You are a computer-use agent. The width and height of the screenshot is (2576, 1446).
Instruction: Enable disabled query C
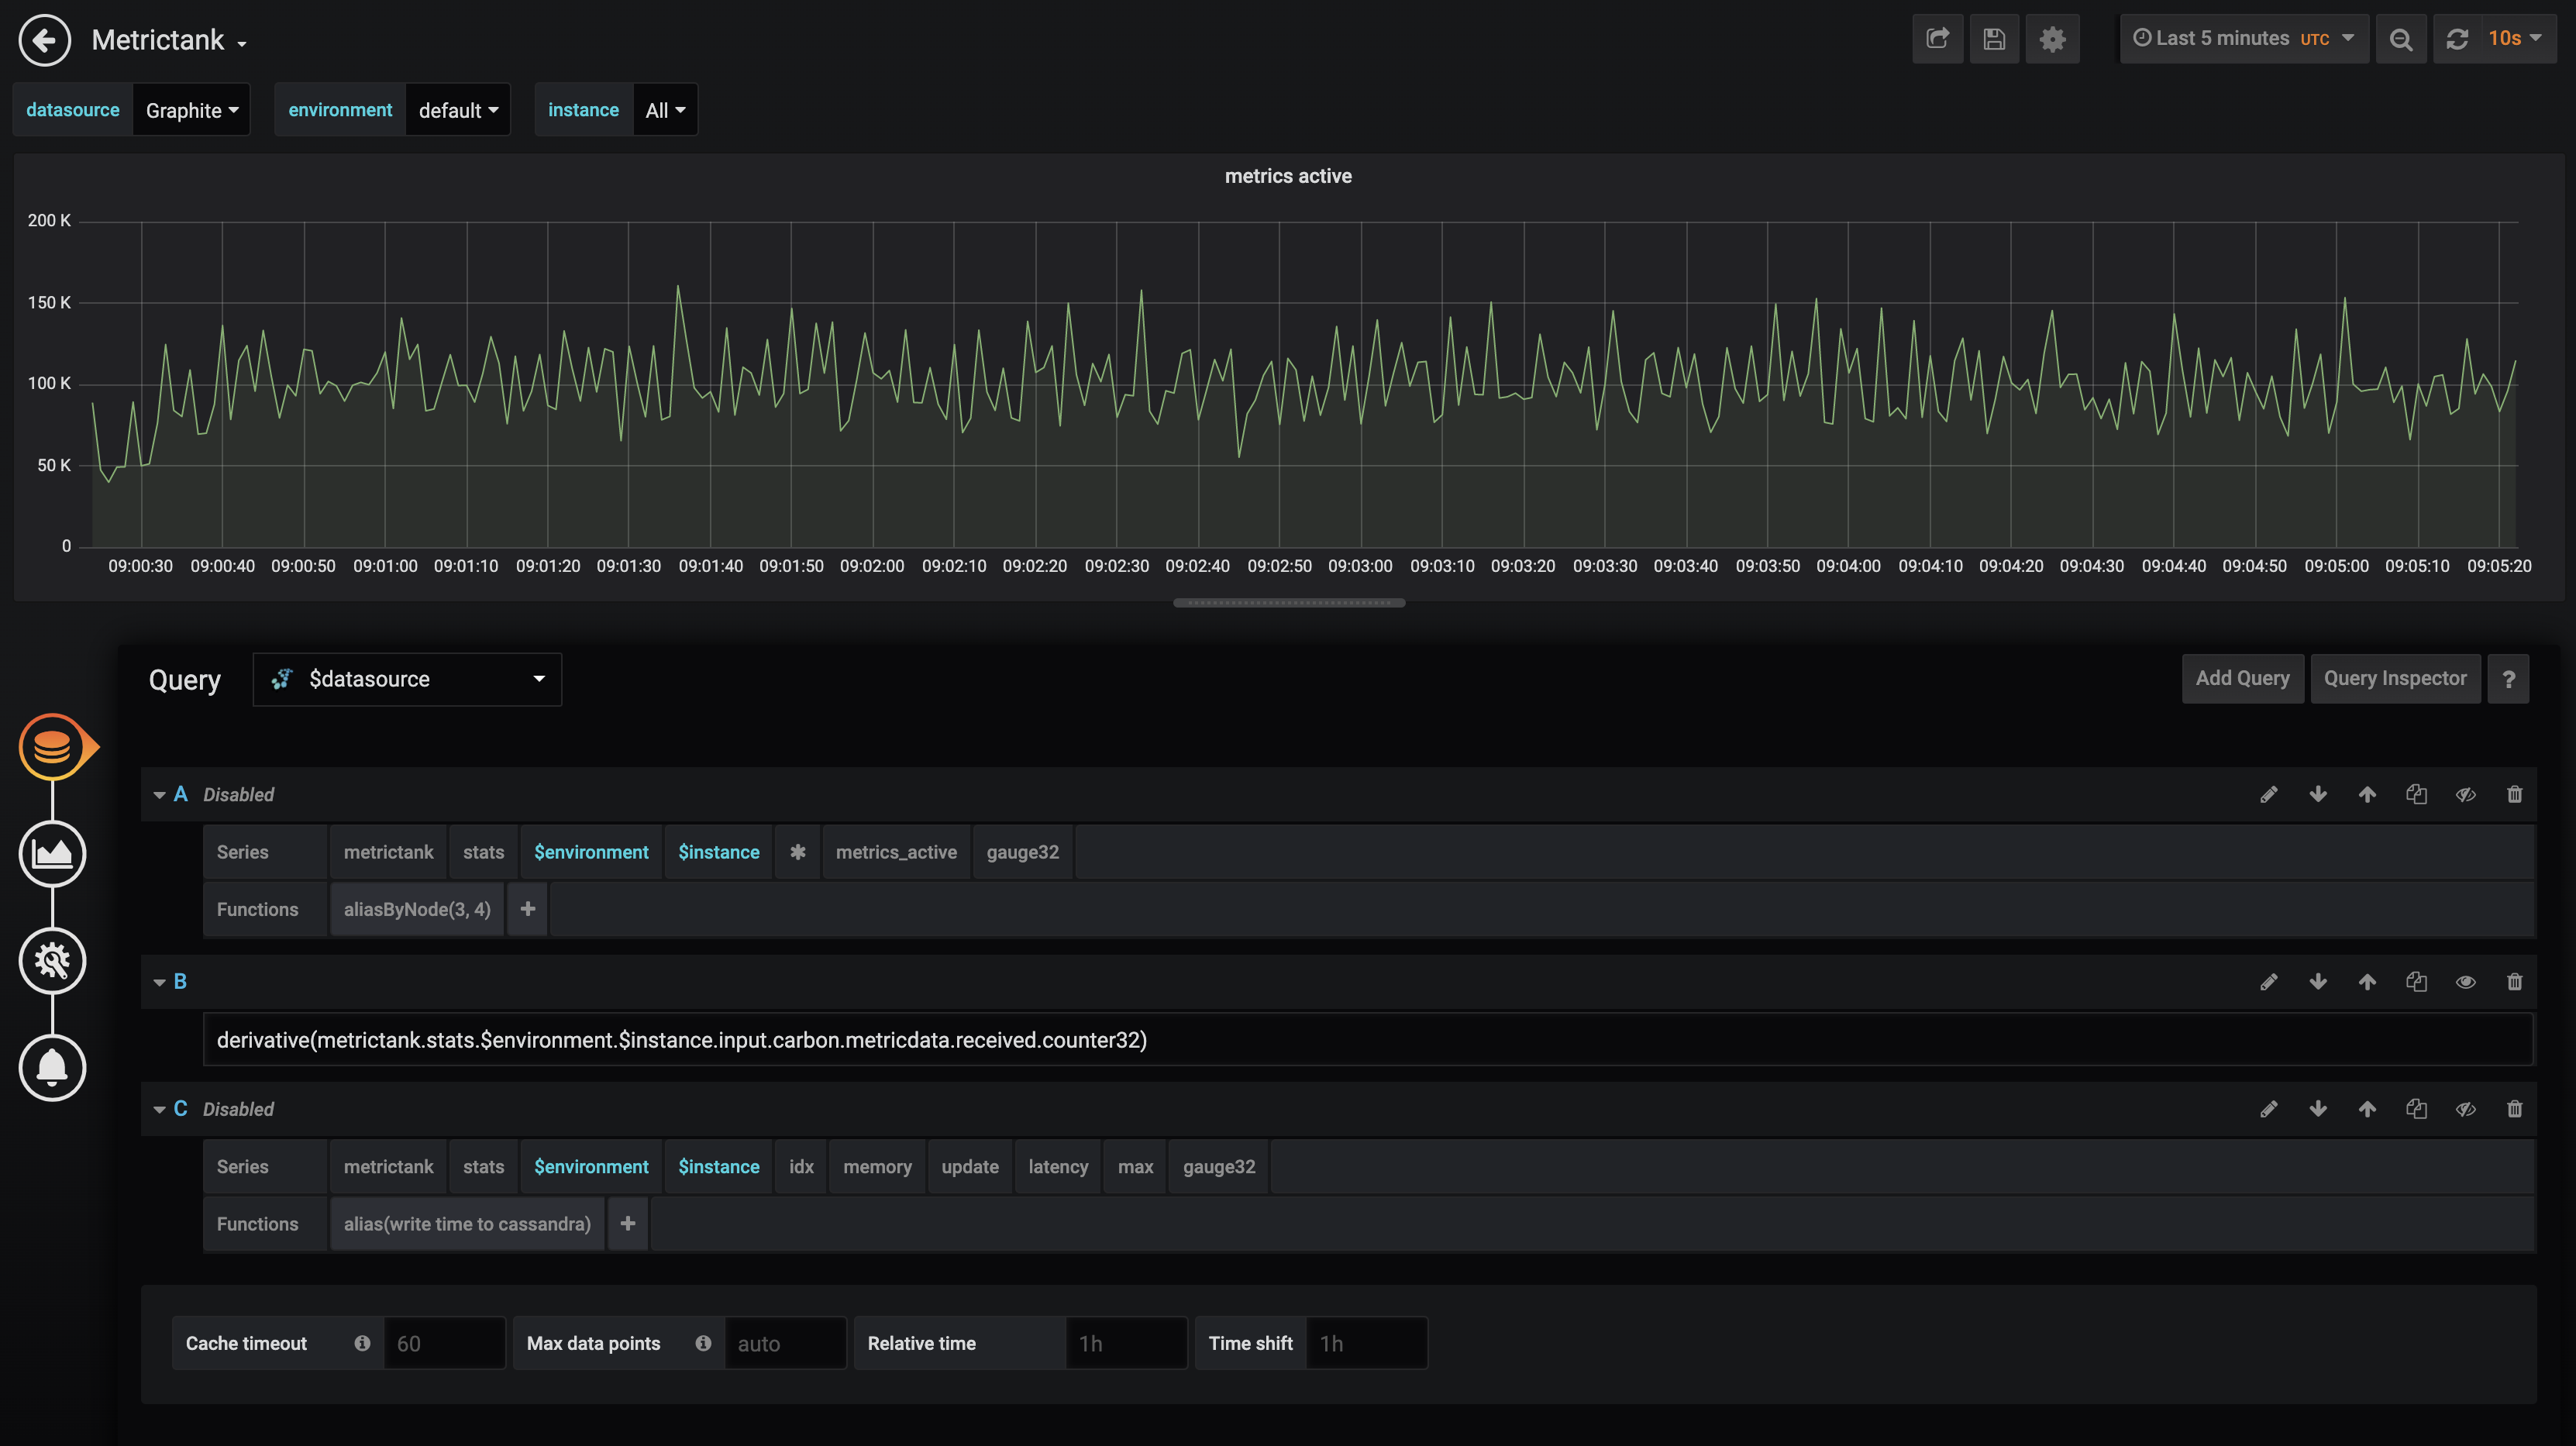tap(2465, 1109)
